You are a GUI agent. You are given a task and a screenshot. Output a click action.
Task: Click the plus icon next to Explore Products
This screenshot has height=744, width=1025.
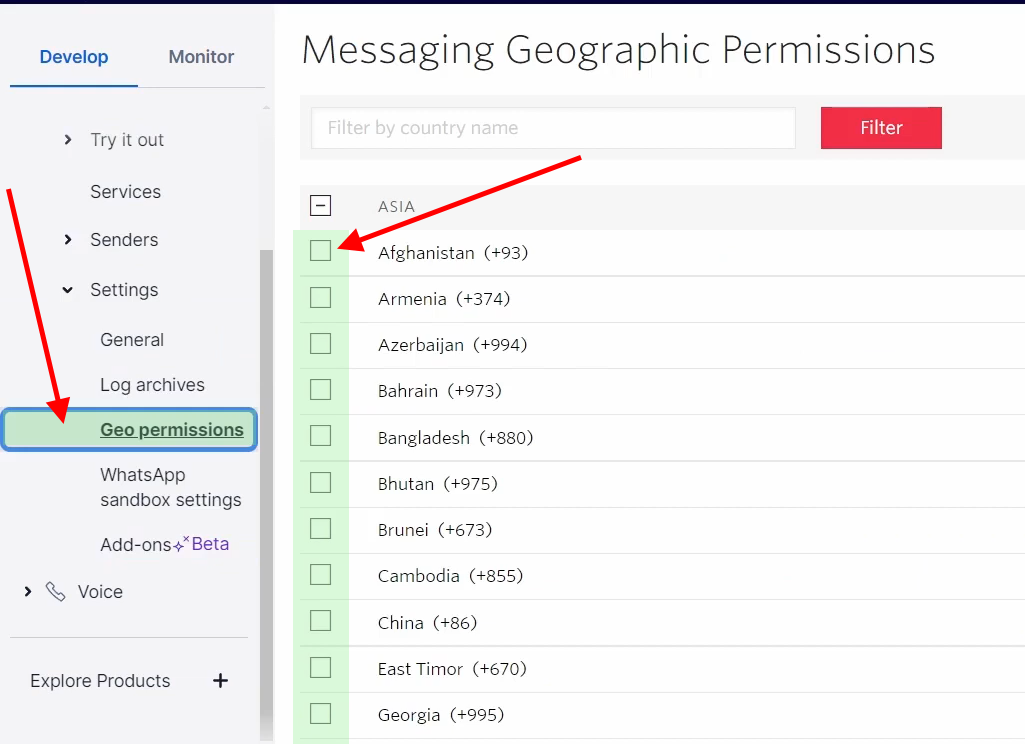221,681
